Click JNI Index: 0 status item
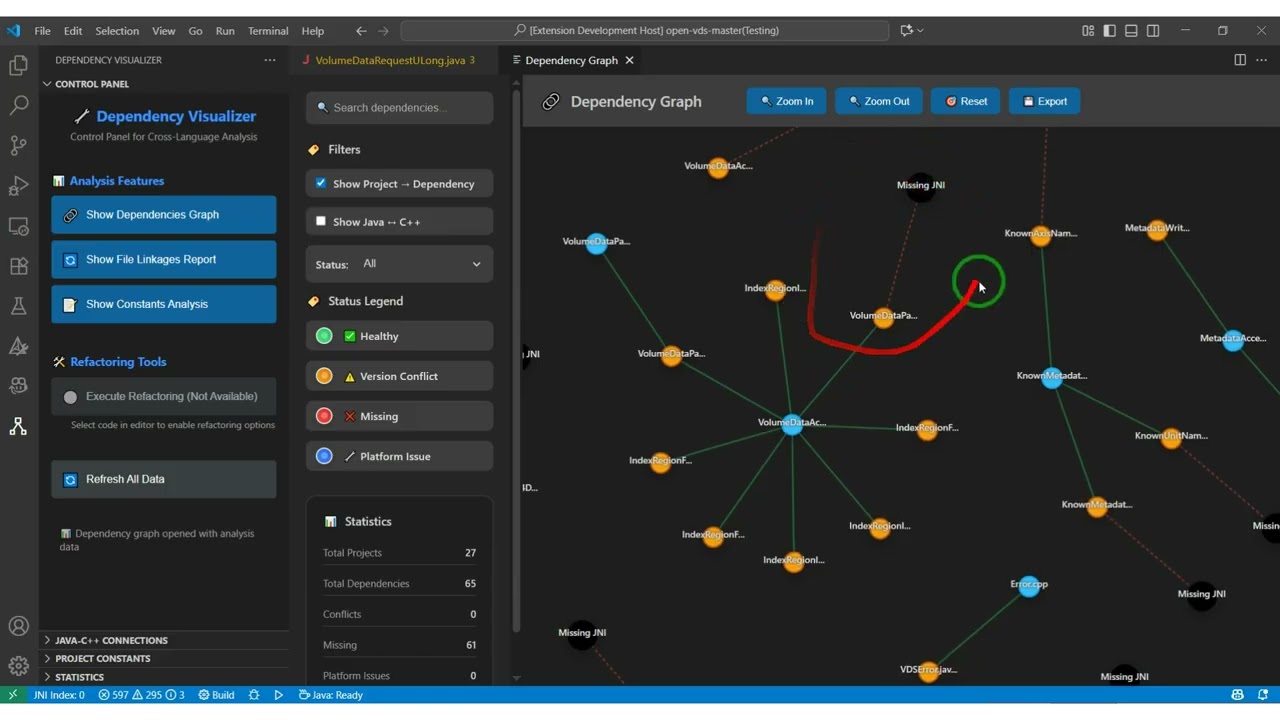This screenshot has height=720, width=1280. (x=59, y=695)
